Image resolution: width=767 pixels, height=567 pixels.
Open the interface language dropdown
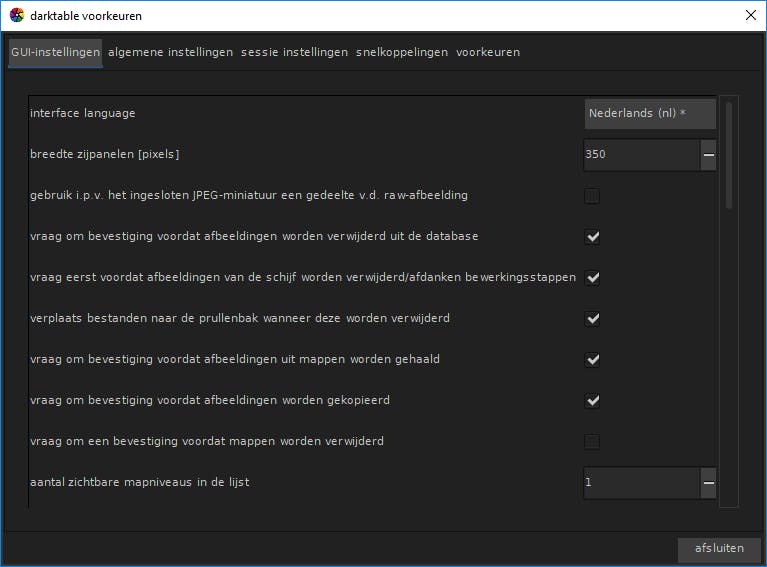coord(650,114)
